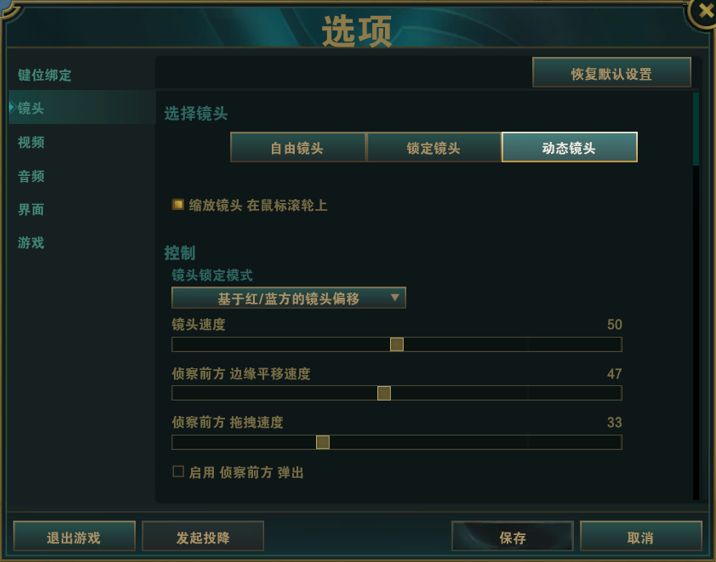Select 锁定镜头 camera mode
This screenshot has height=562, width=716.
pos(433,148)
